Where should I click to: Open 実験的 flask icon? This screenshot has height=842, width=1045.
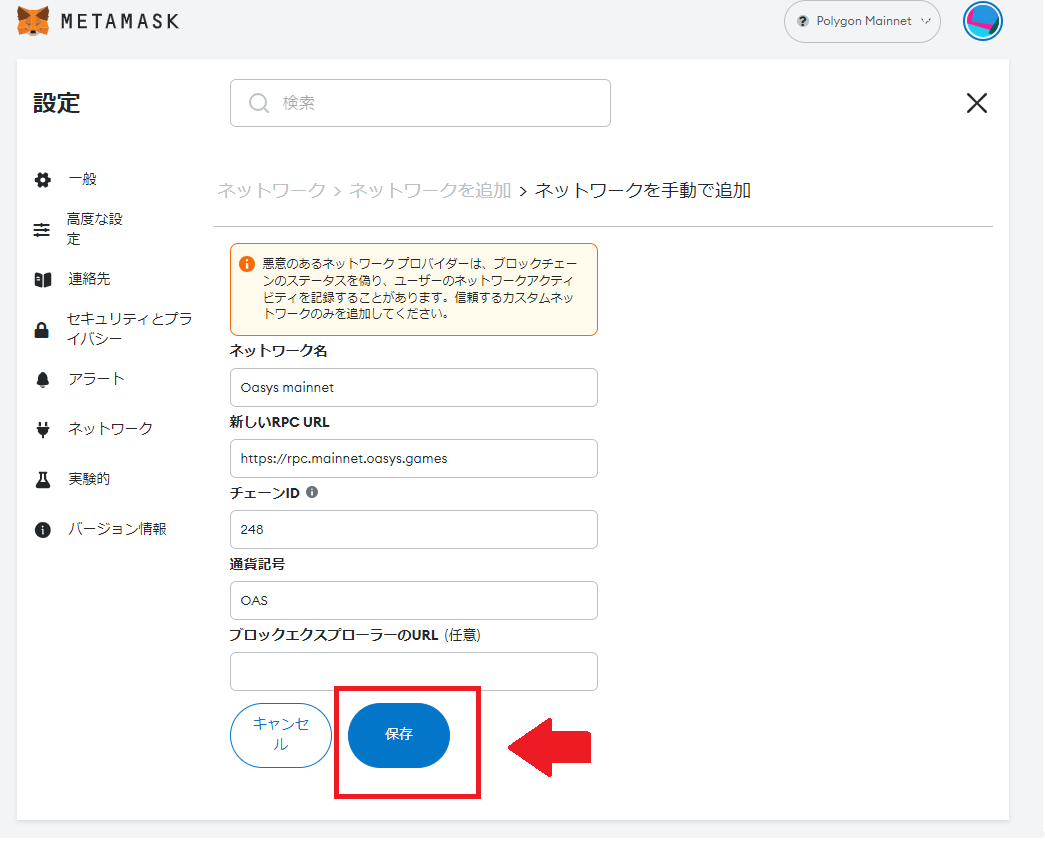(x=43, y=479)
